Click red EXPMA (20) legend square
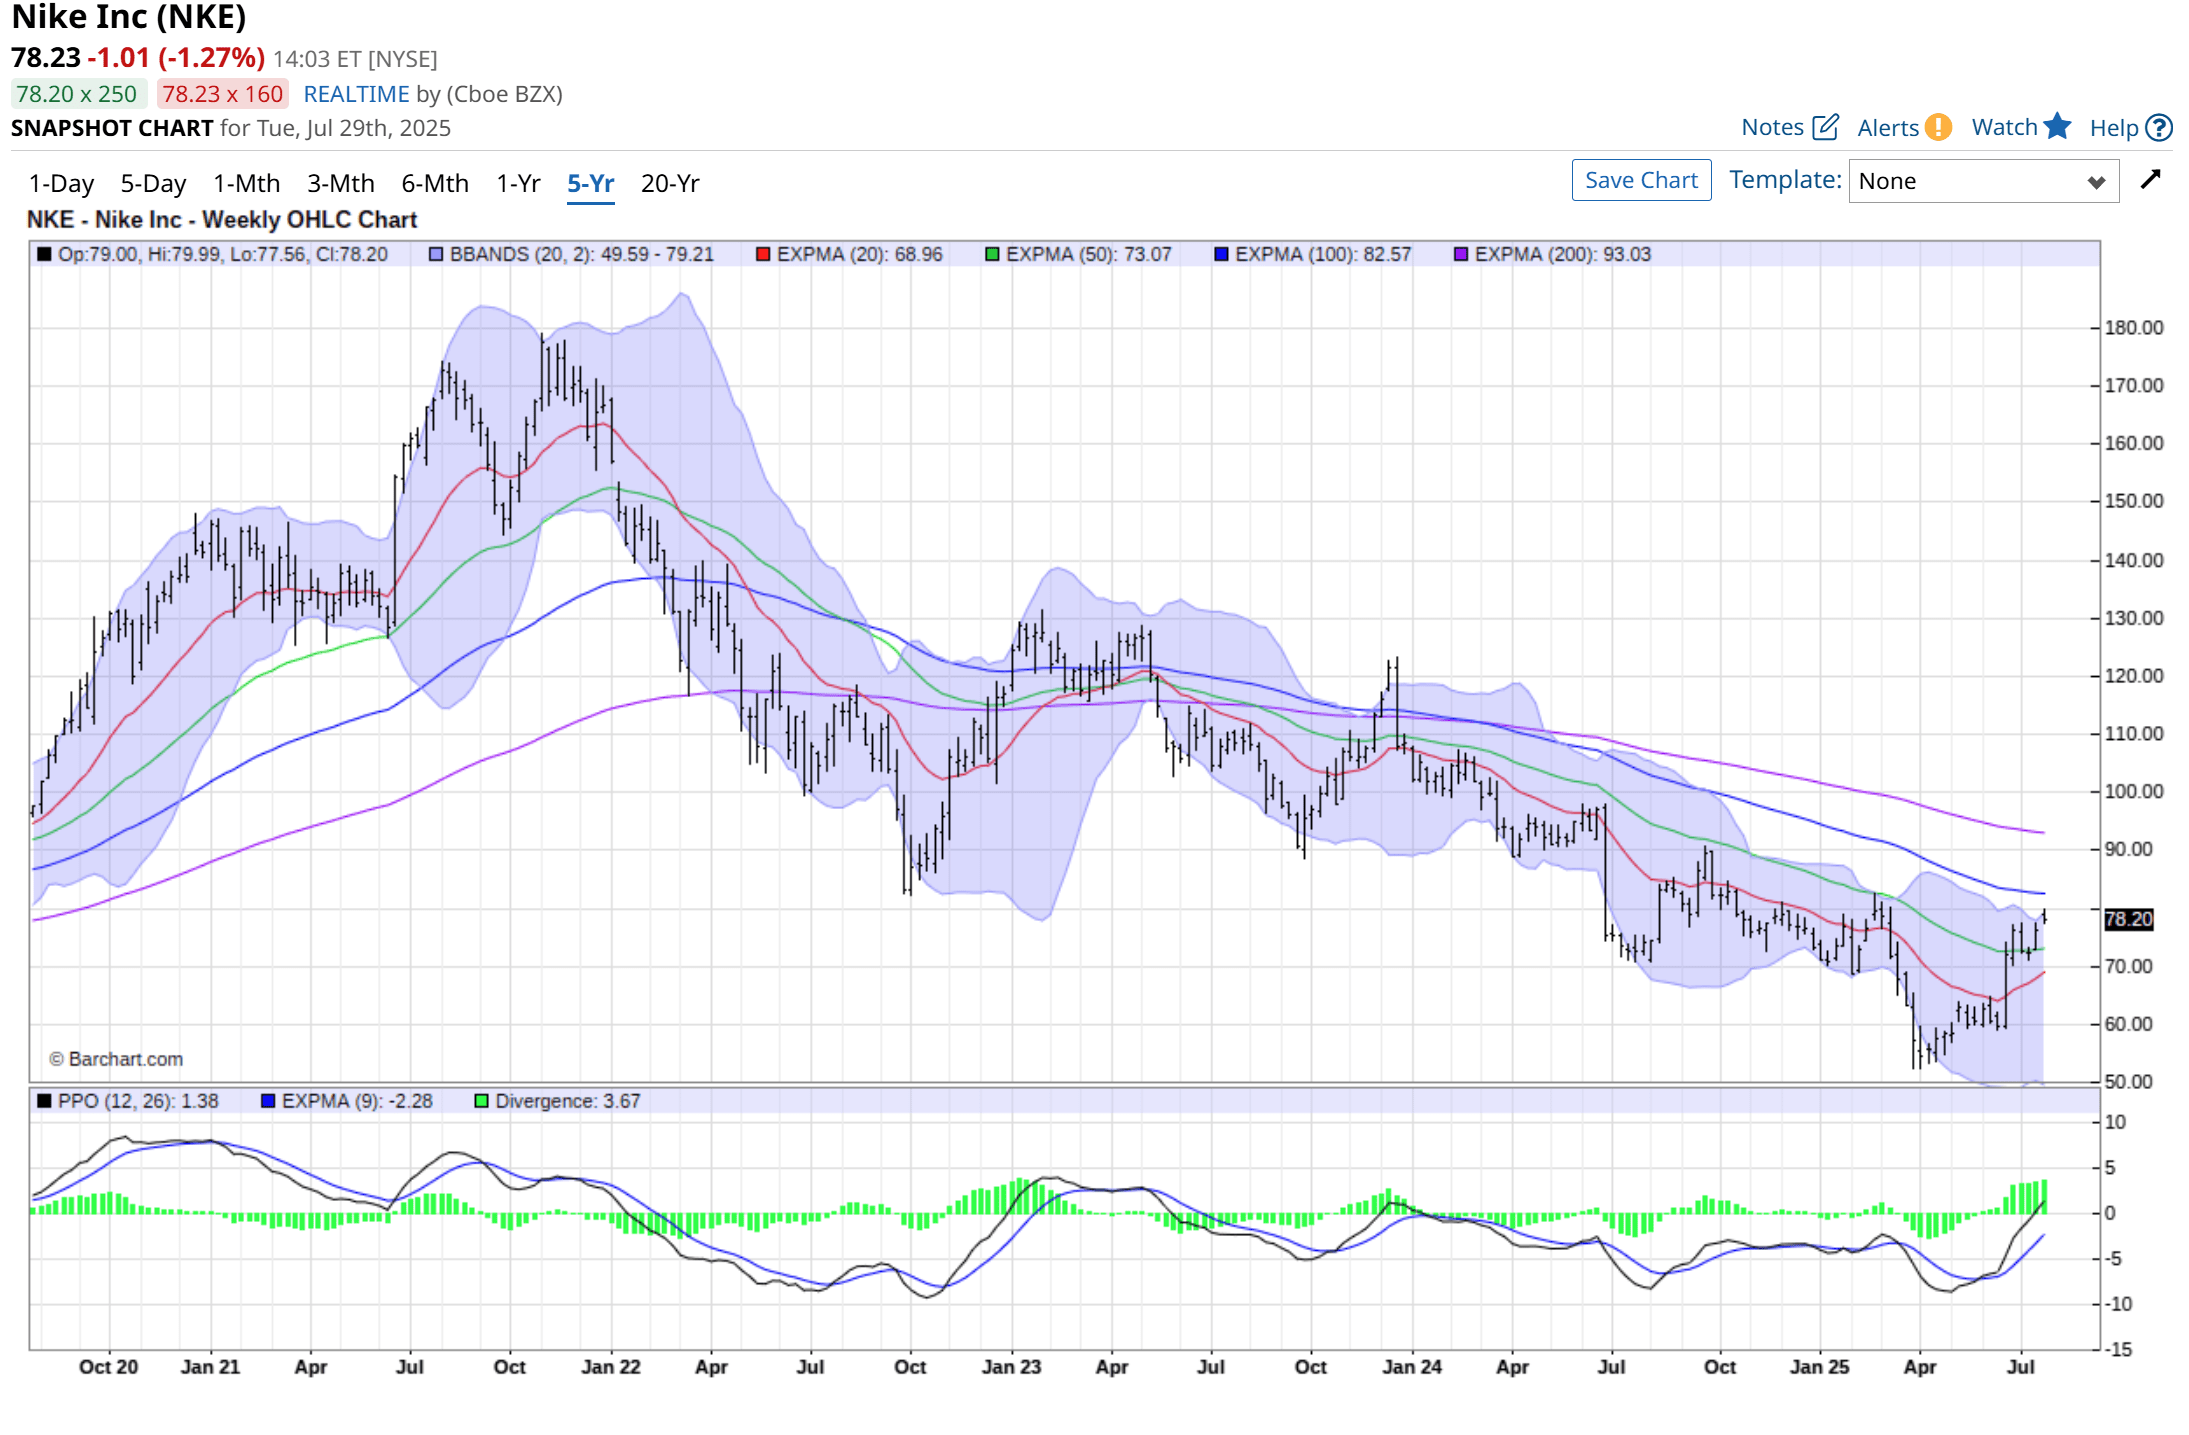 [x=763, y=254]
